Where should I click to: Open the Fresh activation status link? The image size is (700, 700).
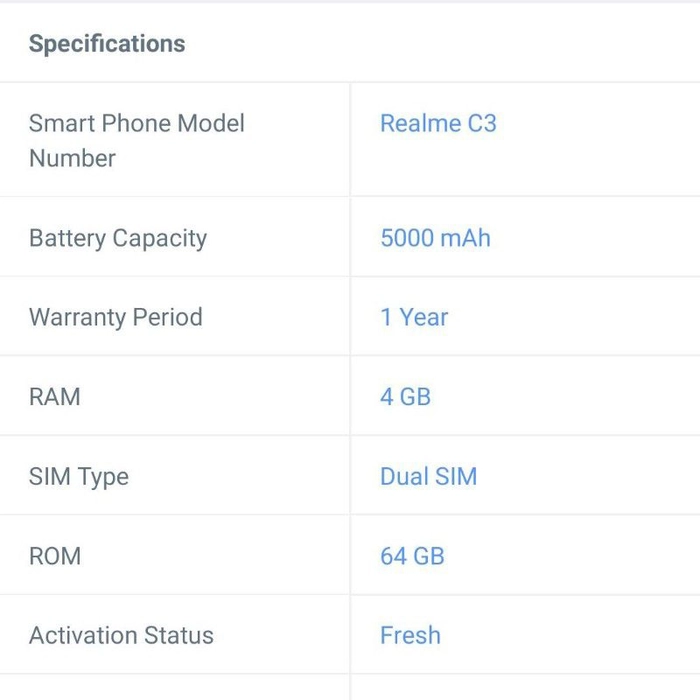pos(410,635)
